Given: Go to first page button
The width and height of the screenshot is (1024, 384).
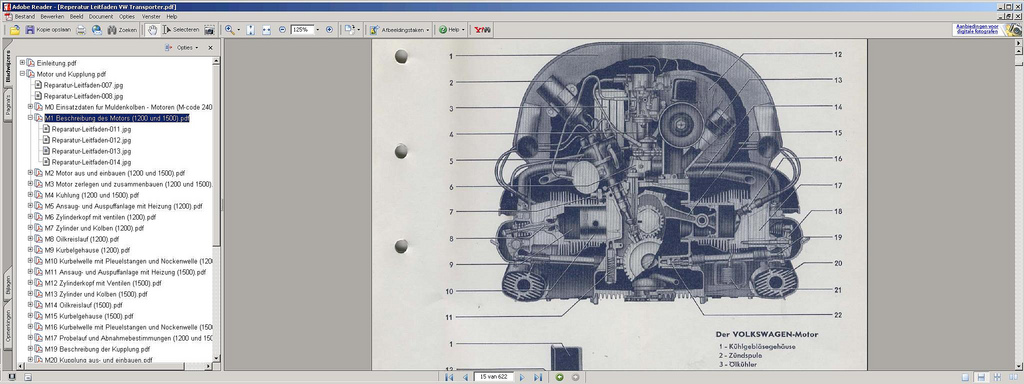Looking at the screenshot, I should [x=449, y=377].
